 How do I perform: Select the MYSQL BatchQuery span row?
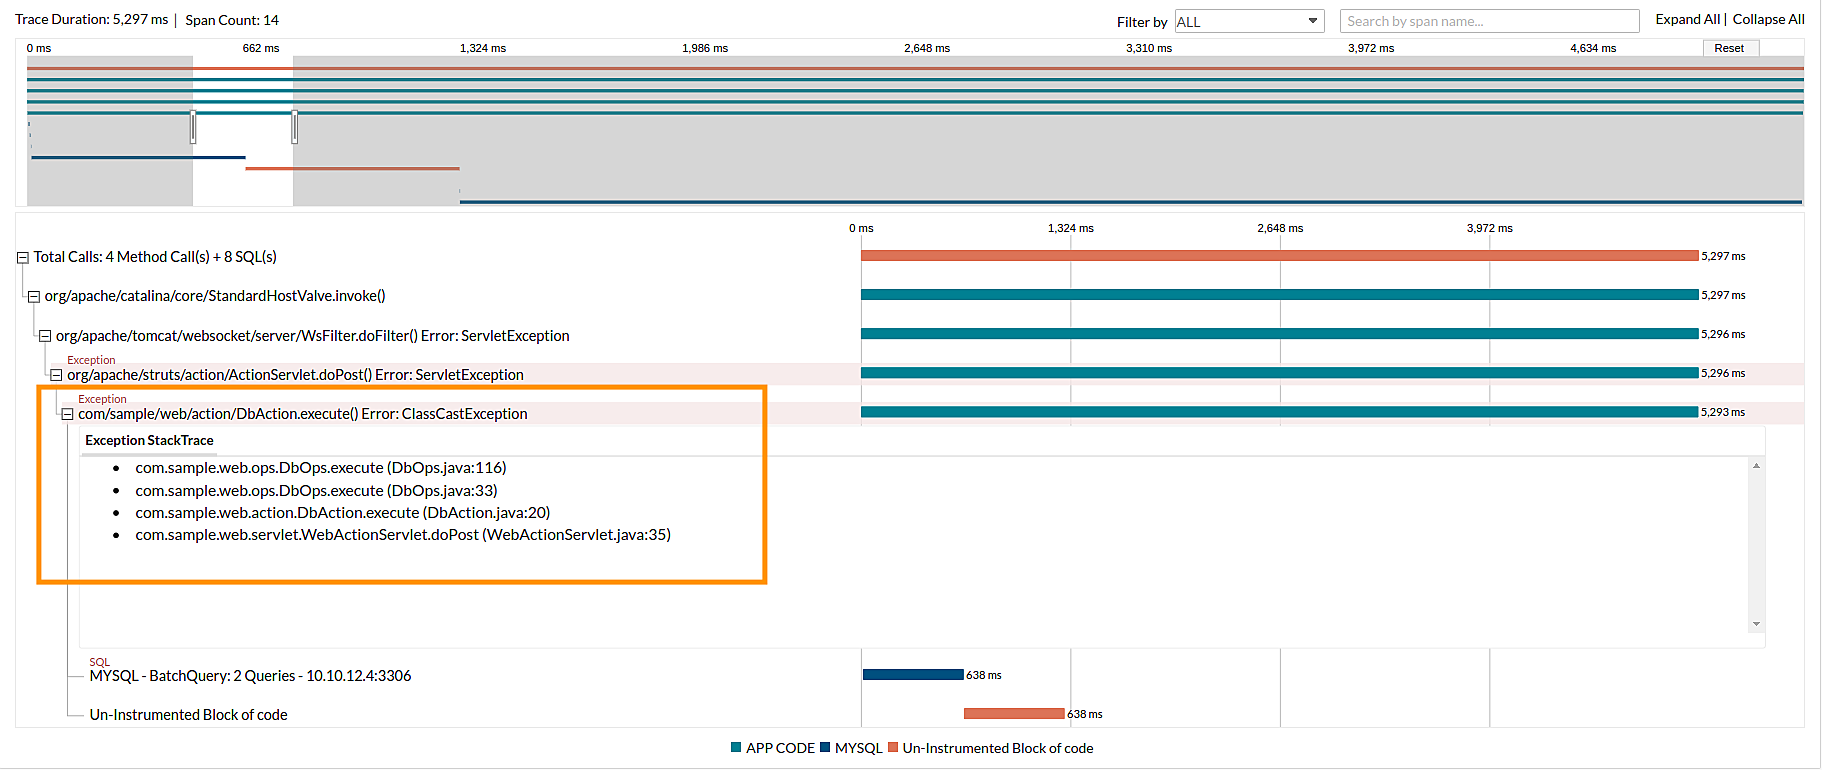(250, 676)
